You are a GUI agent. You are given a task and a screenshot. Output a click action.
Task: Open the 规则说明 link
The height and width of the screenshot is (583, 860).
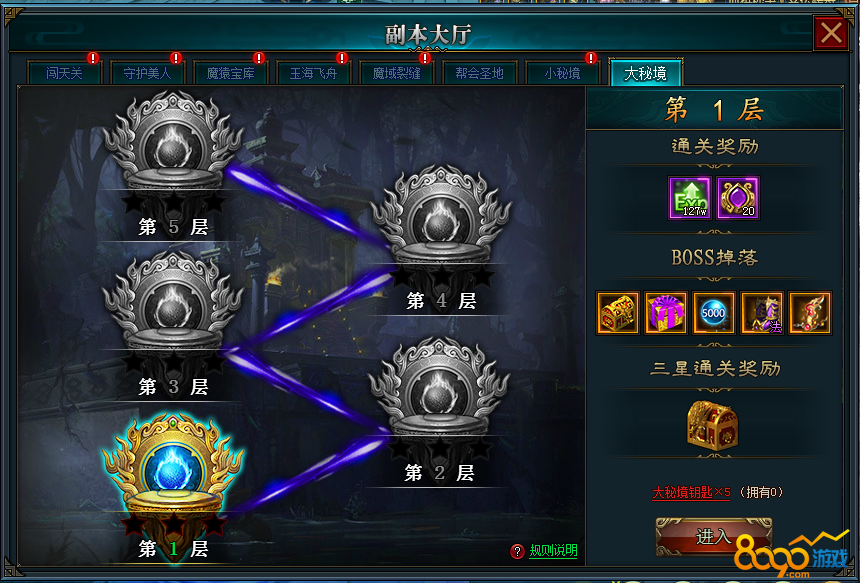click(x=553, y=551)
